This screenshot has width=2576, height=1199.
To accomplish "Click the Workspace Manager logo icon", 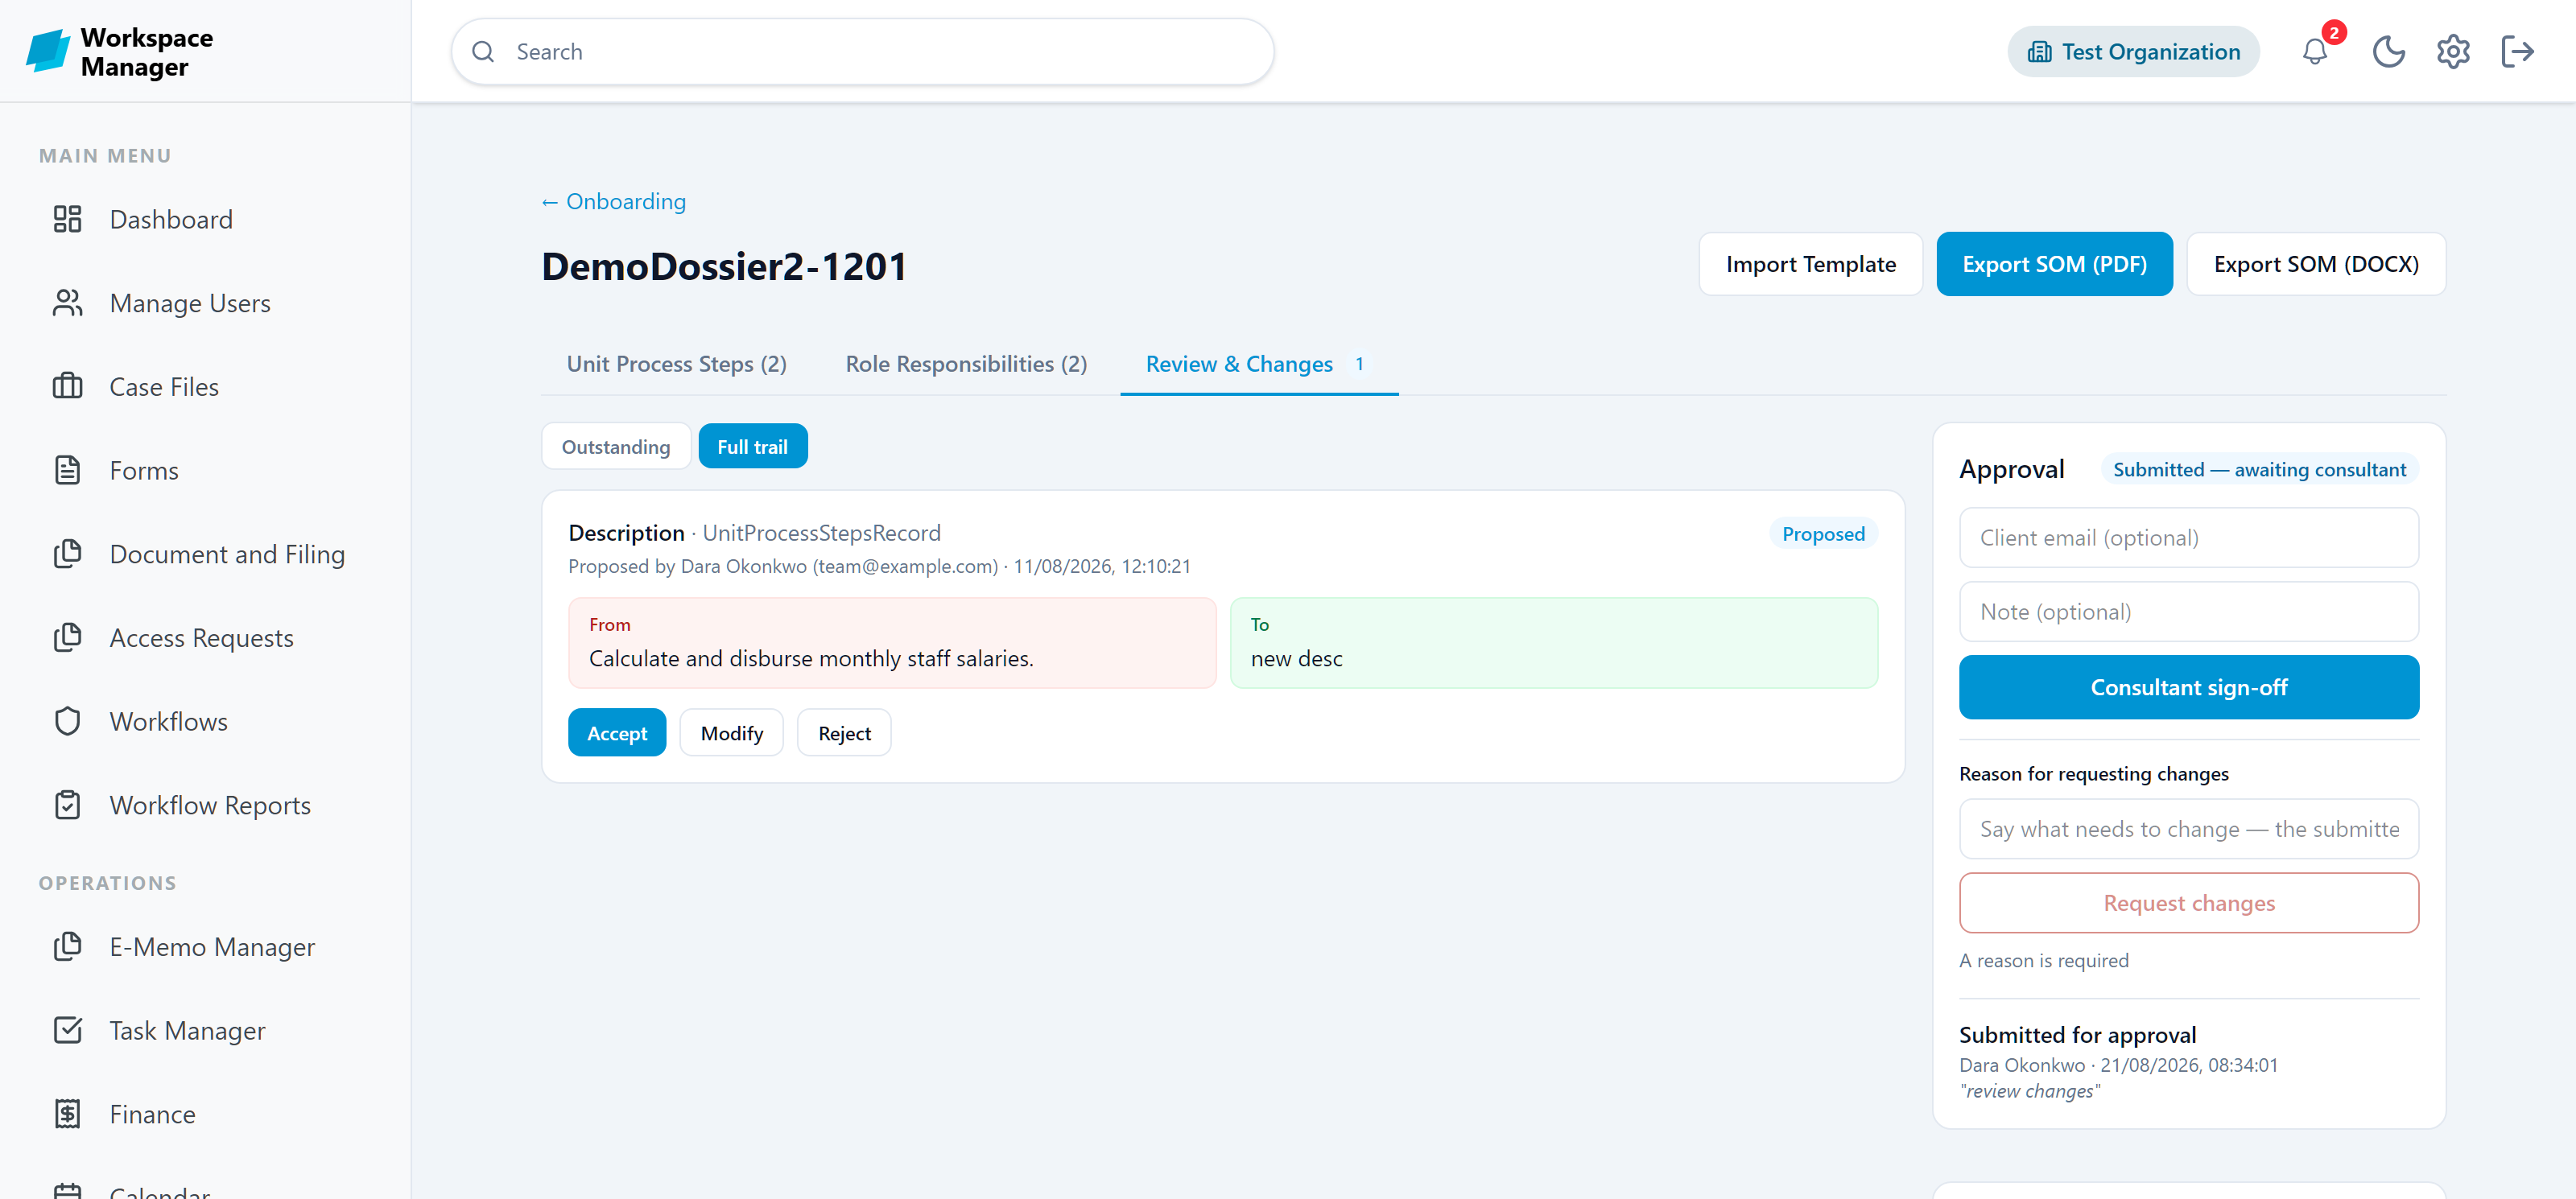I will (x=47, y=51).
